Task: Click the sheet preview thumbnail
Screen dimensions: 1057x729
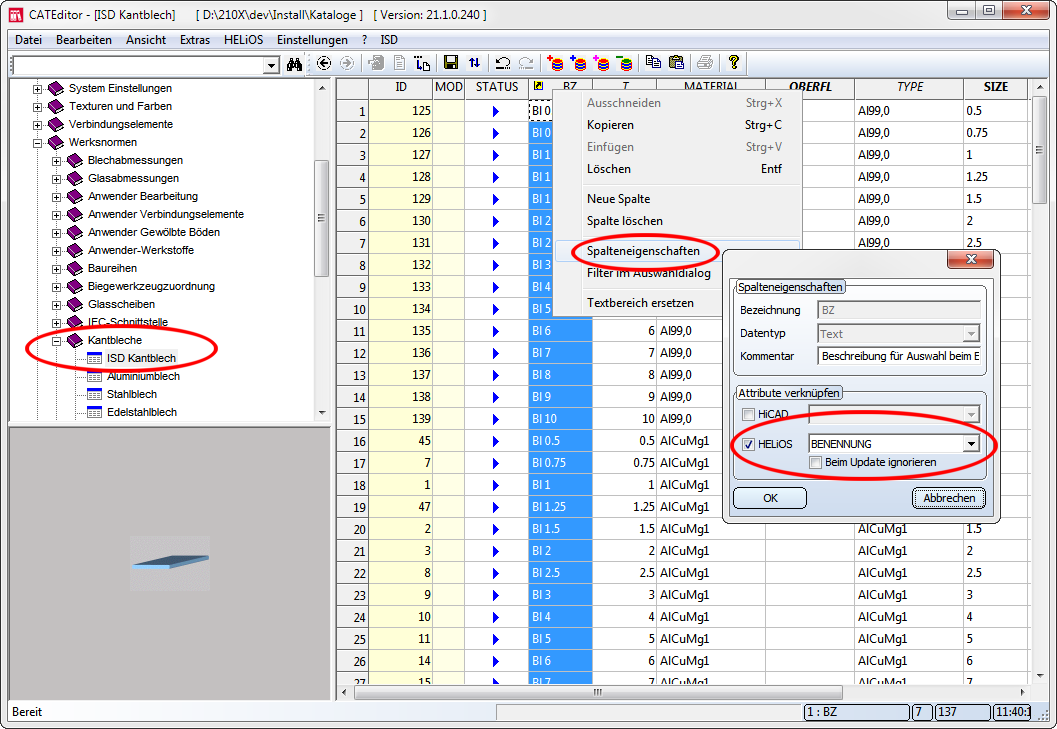Action: coord(170,562)
